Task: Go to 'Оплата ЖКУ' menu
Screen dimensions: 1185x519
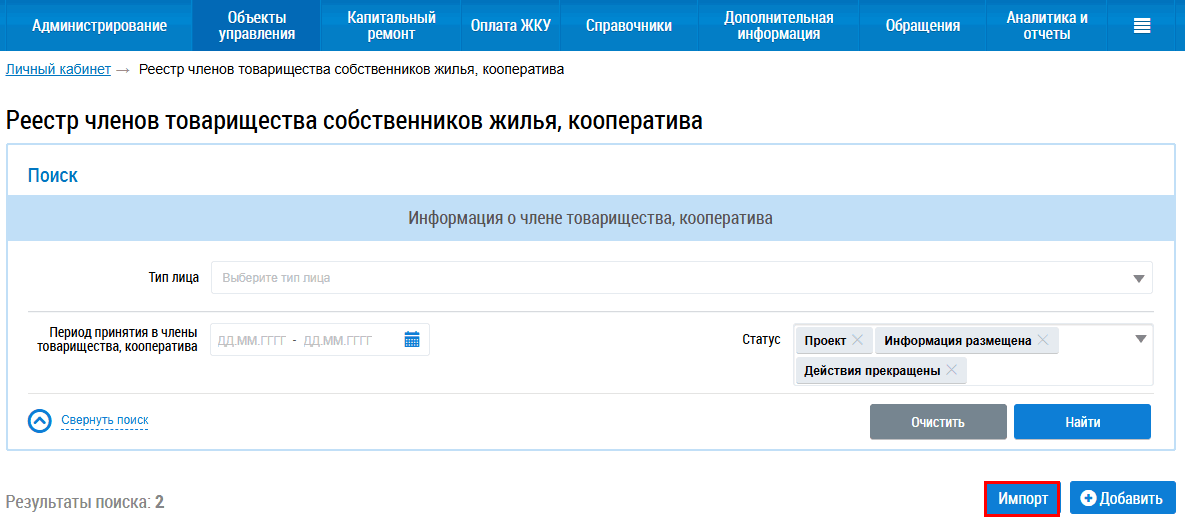Action: coord(510,26)
